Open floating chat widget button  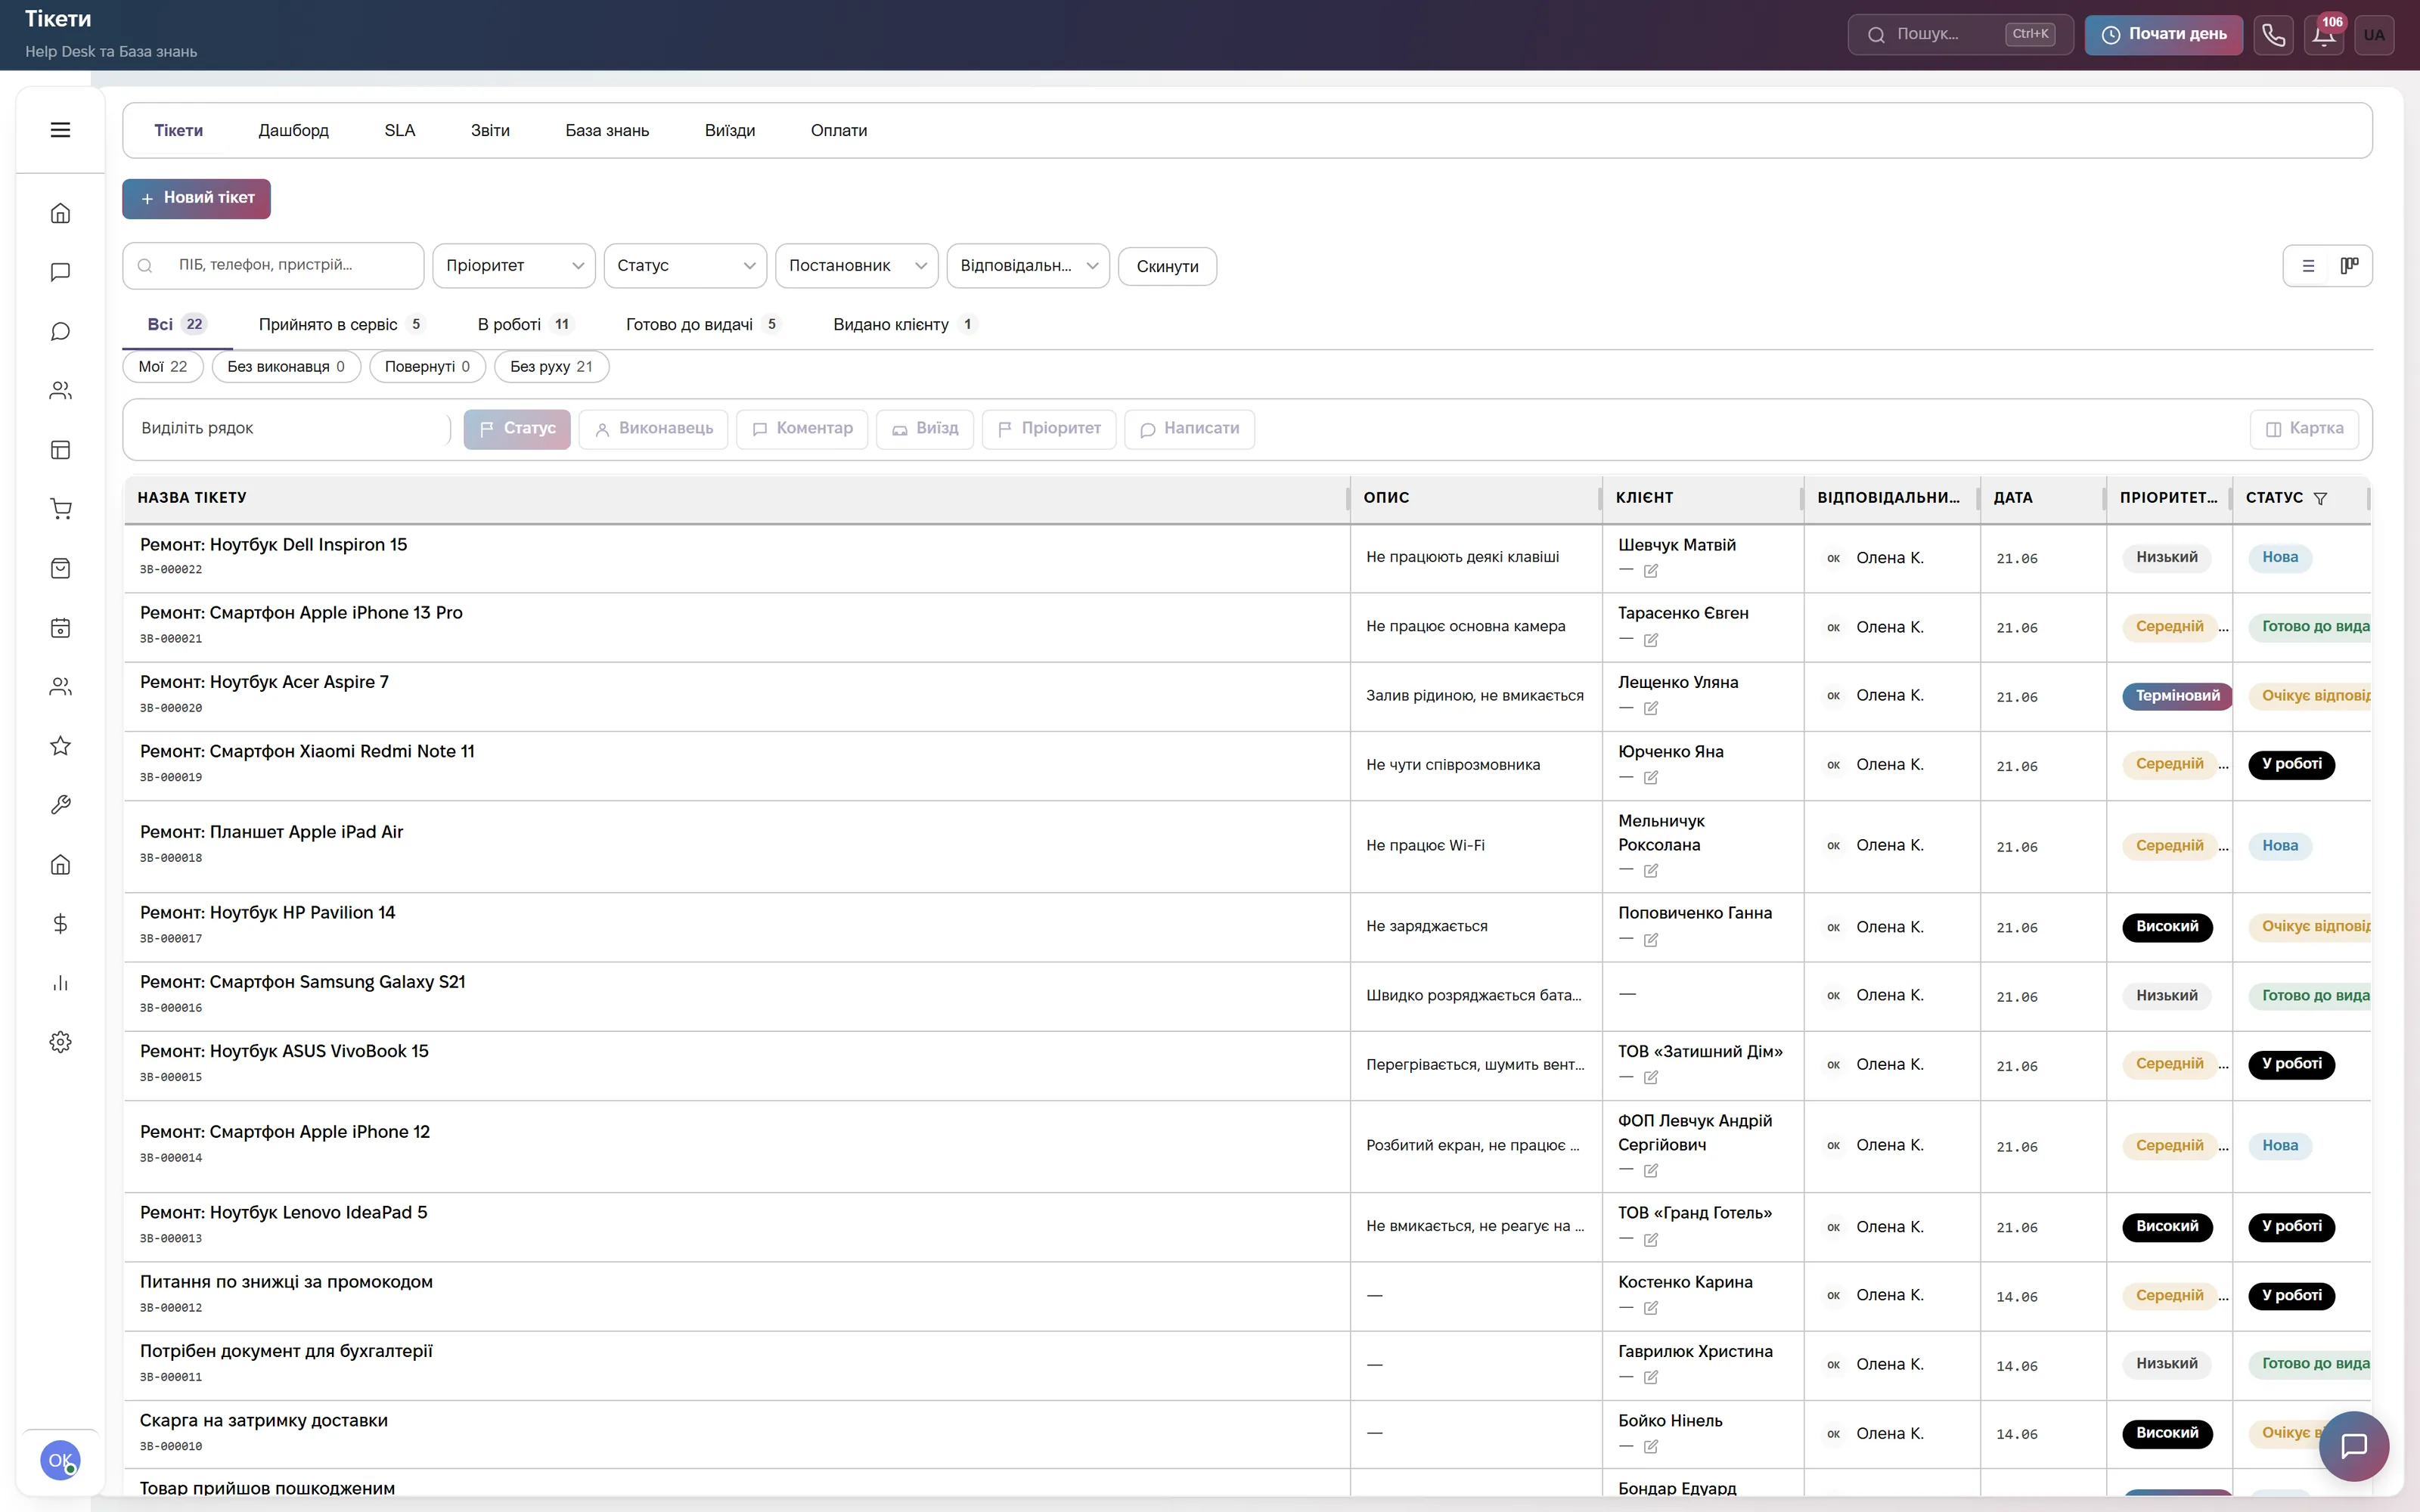pyautogui.click(x=2354, y=1446)
